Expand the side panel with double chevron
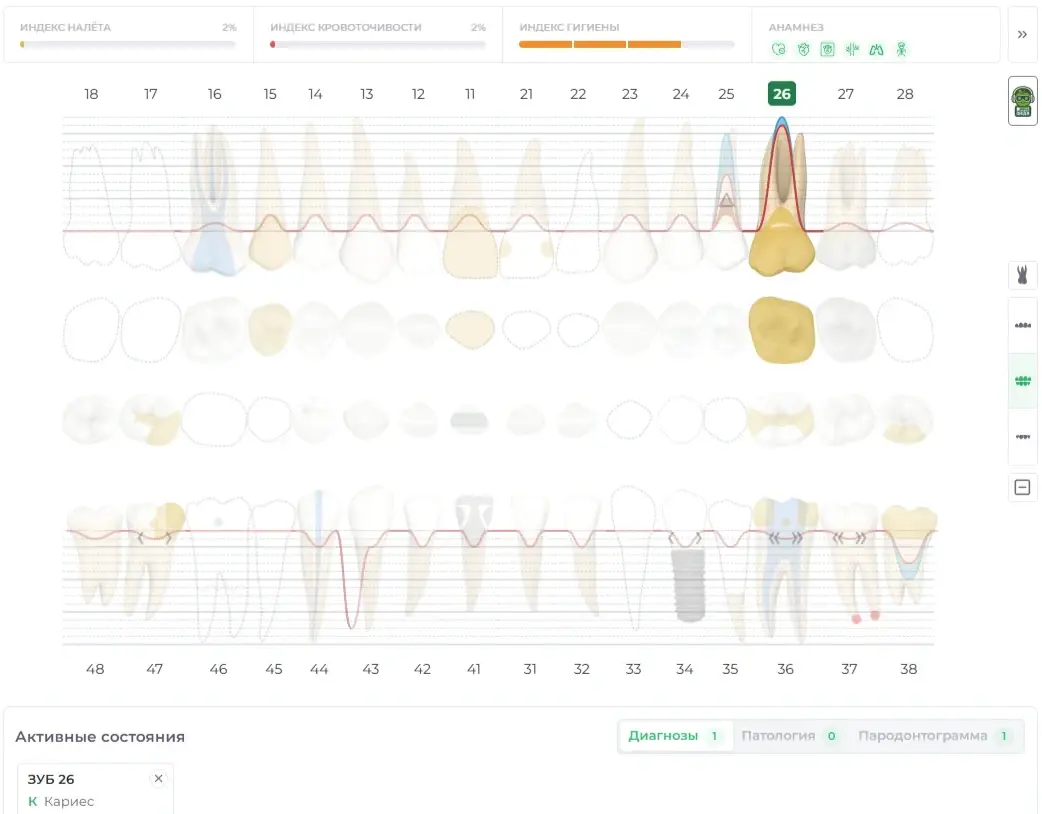Screen dimensions: 1042x814 click(x=1023, y=35)
